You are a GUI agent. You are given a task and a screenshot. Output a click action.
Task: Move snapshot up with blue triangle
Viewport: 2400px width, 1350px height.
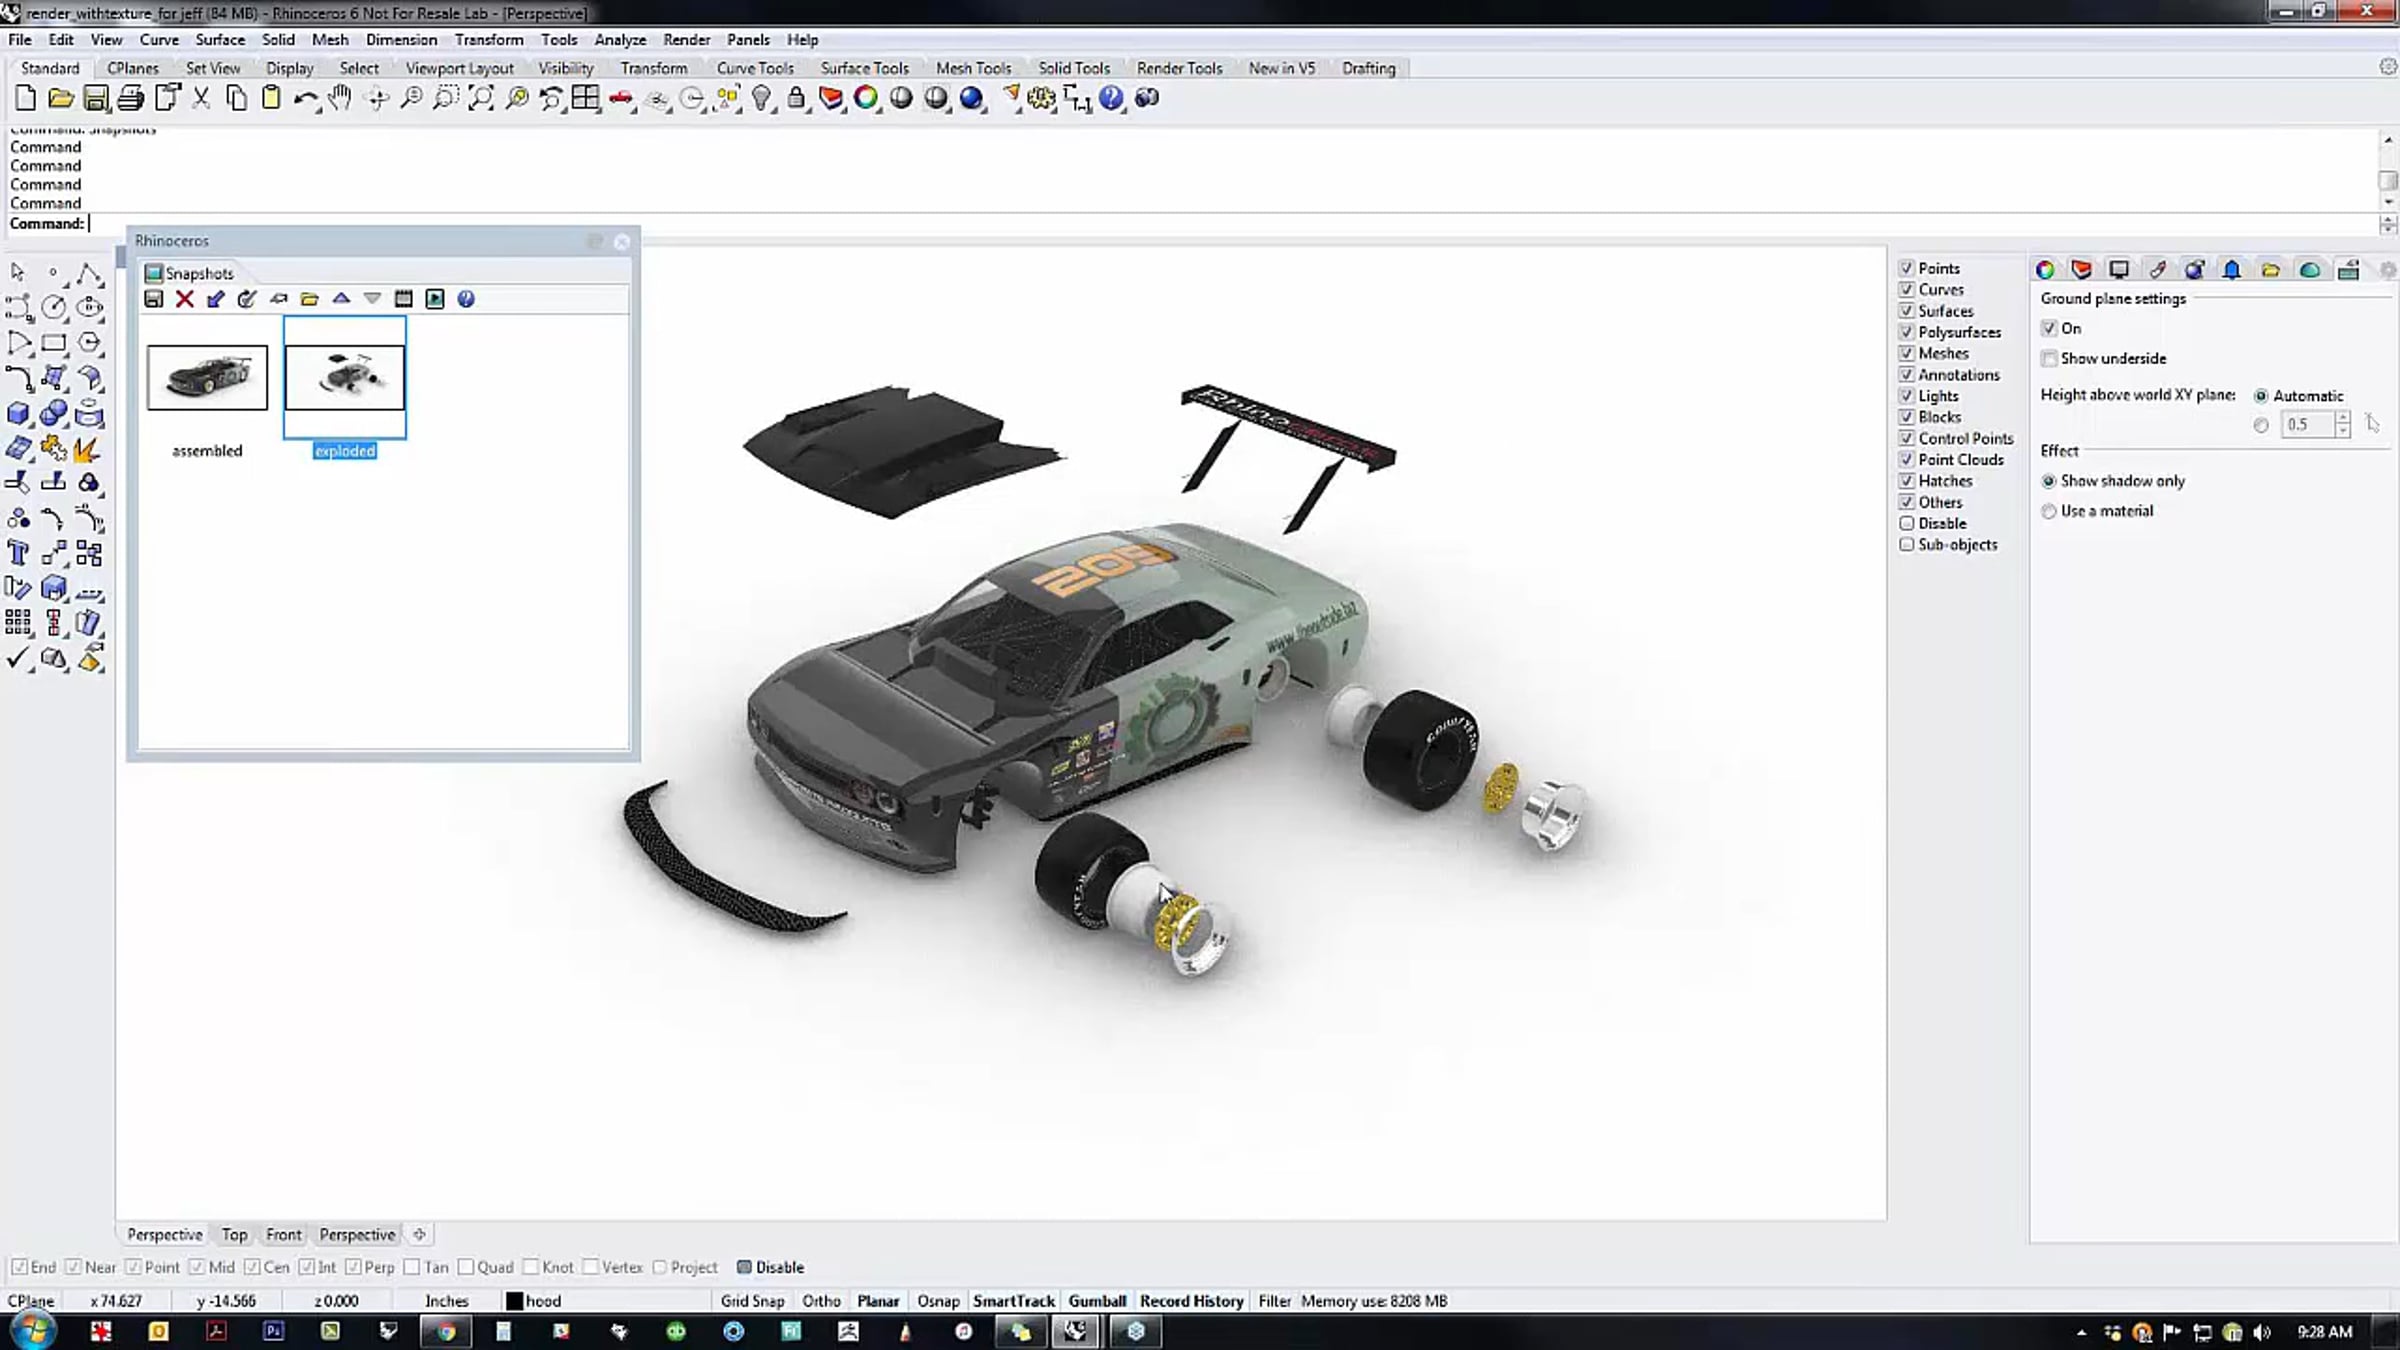point(341,298)
